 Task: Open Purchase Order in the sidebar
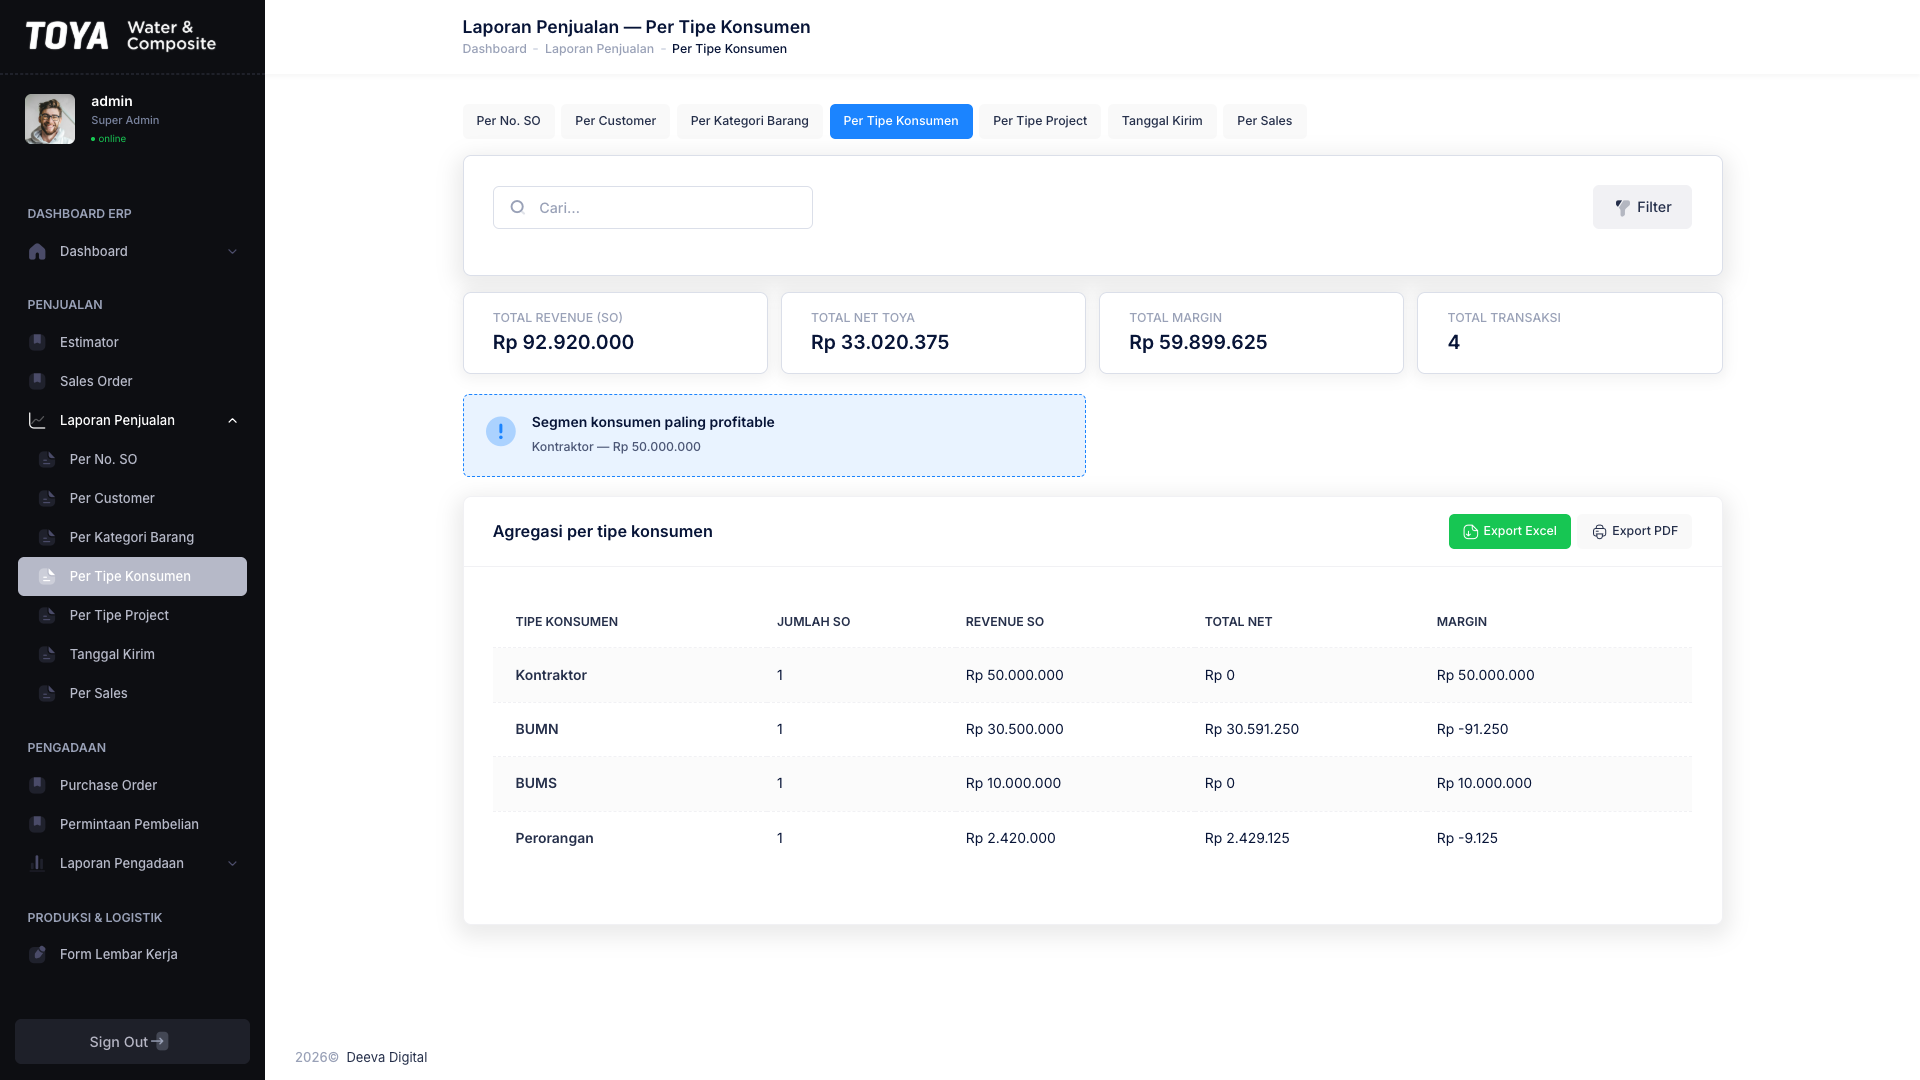click(132, 785)
